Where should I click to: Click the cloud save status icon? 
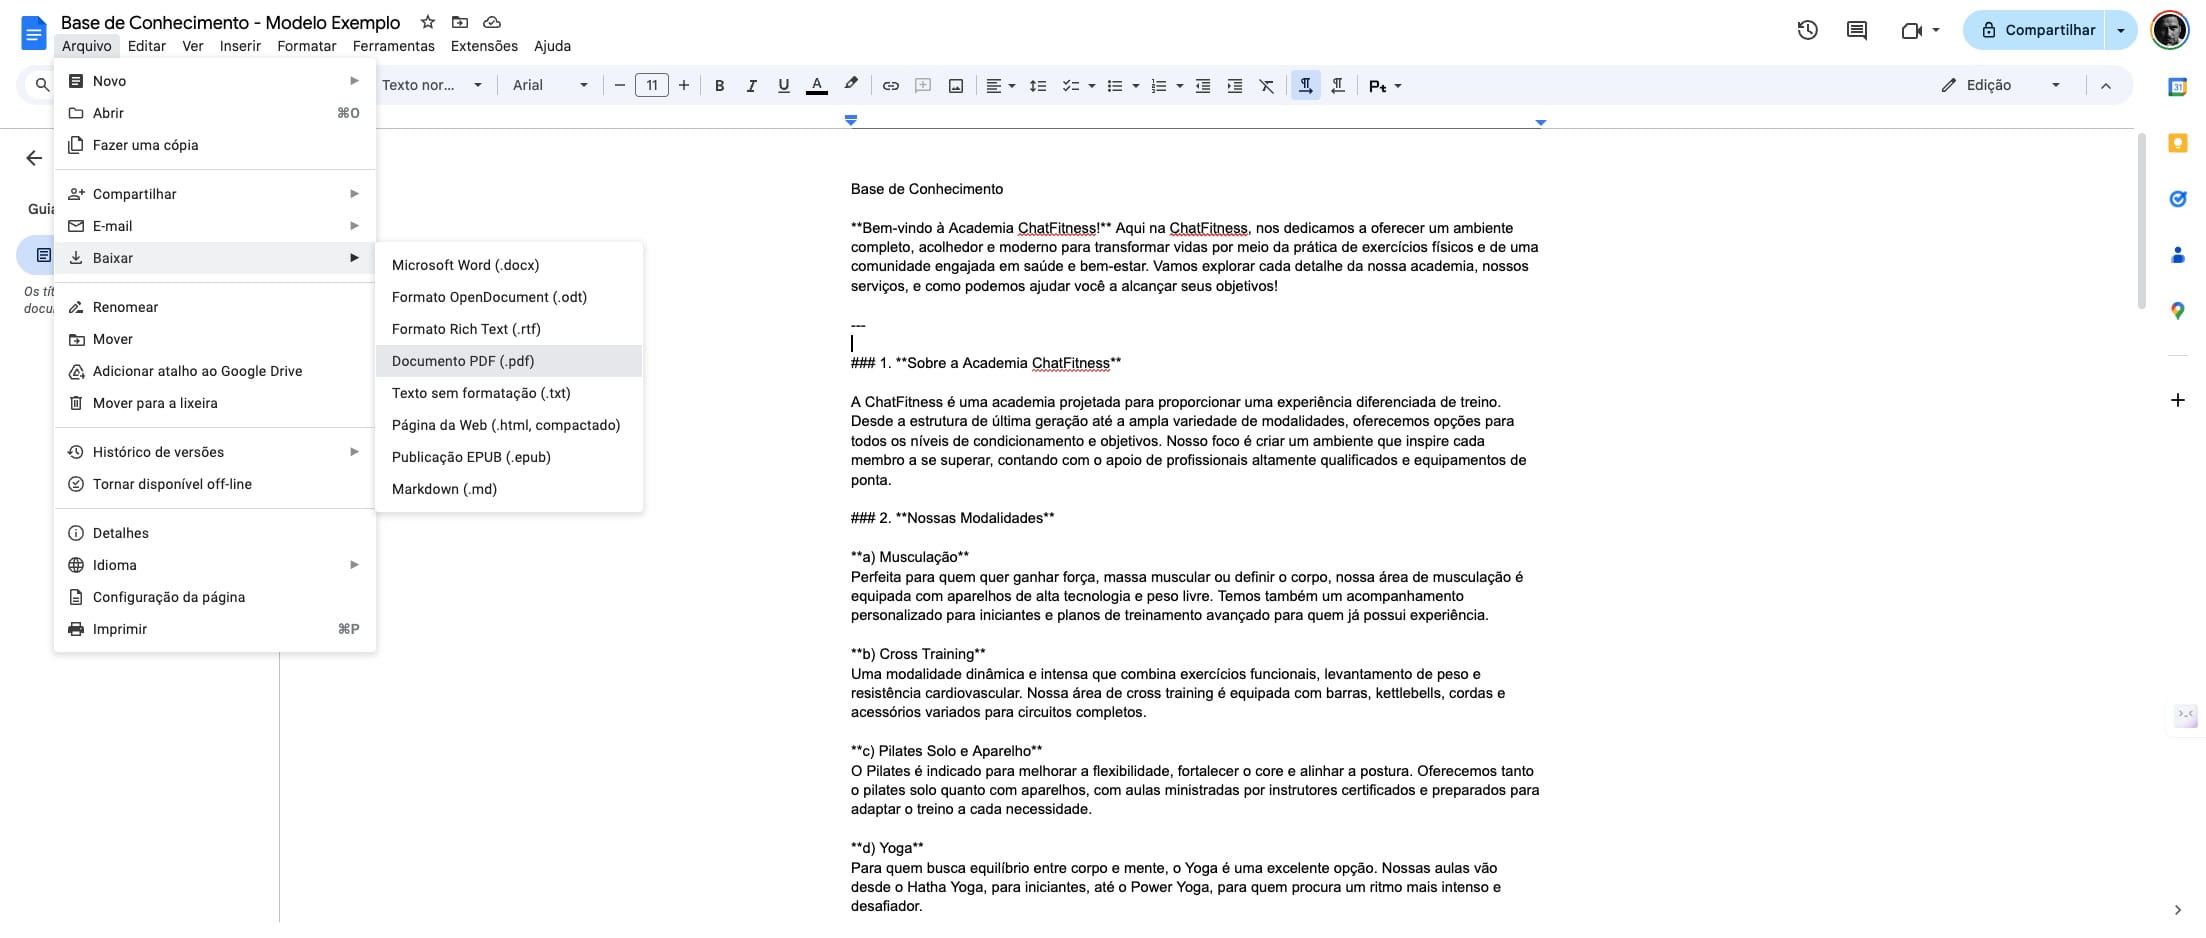pos(492,22)
